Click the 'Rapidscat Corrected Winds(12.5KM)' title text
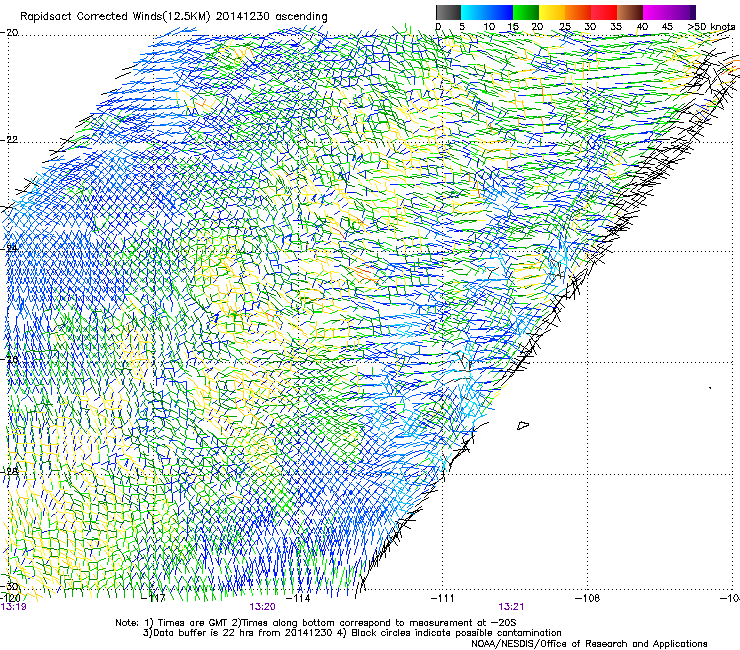 click(x=115, y=17)
